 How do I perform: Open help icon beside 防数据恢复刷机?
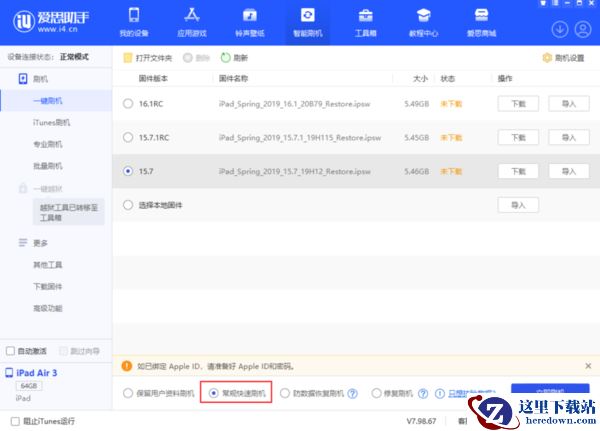coord(353,393)
